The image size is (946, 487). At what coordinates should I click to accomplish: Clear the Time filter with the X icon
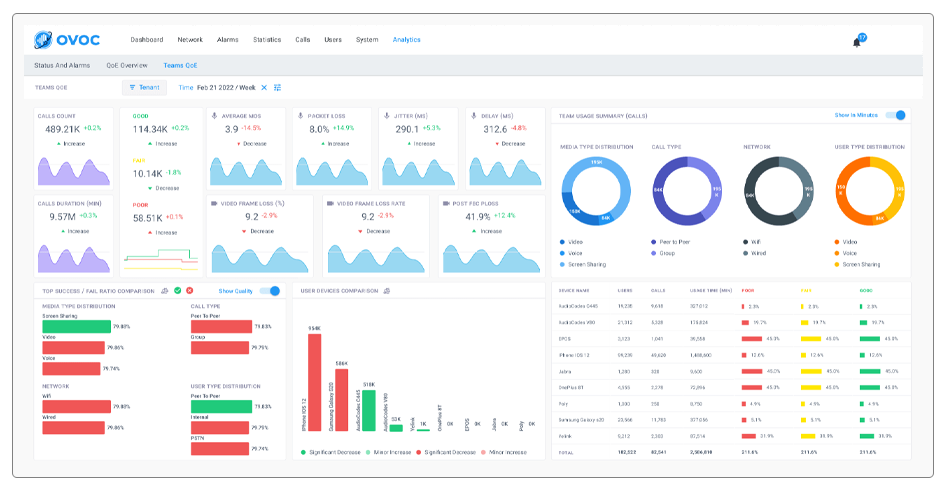coord(264,88)
